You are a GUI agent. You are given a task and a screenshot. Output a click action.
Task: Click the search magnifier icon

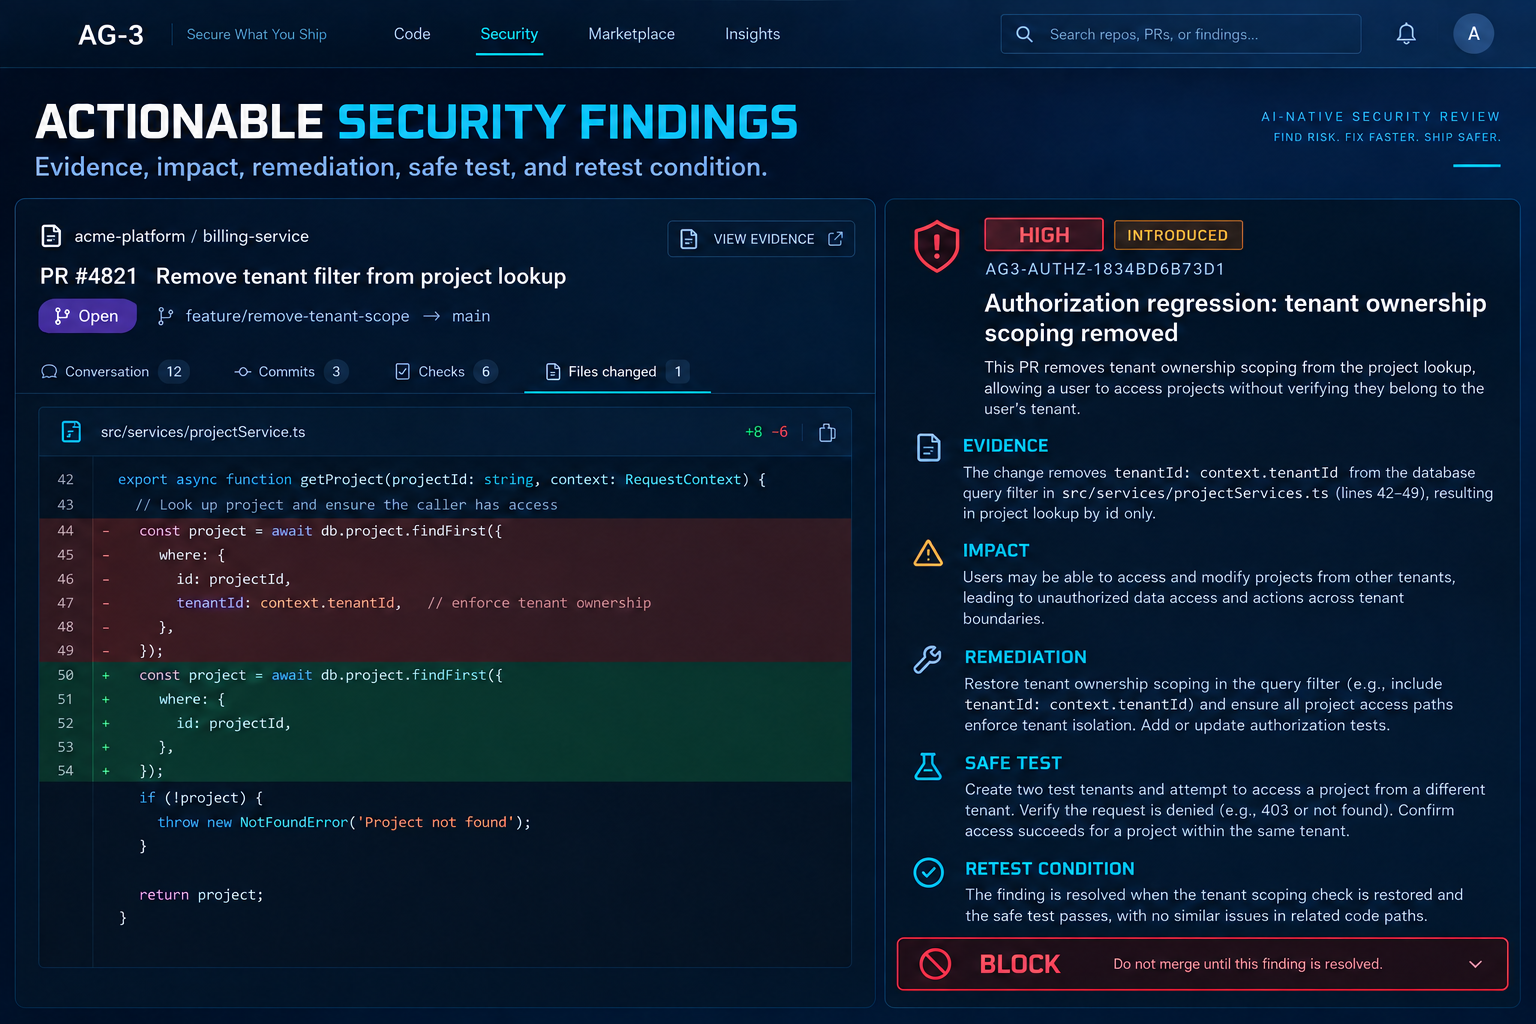pyautogui.click(x=1024, y=34)
